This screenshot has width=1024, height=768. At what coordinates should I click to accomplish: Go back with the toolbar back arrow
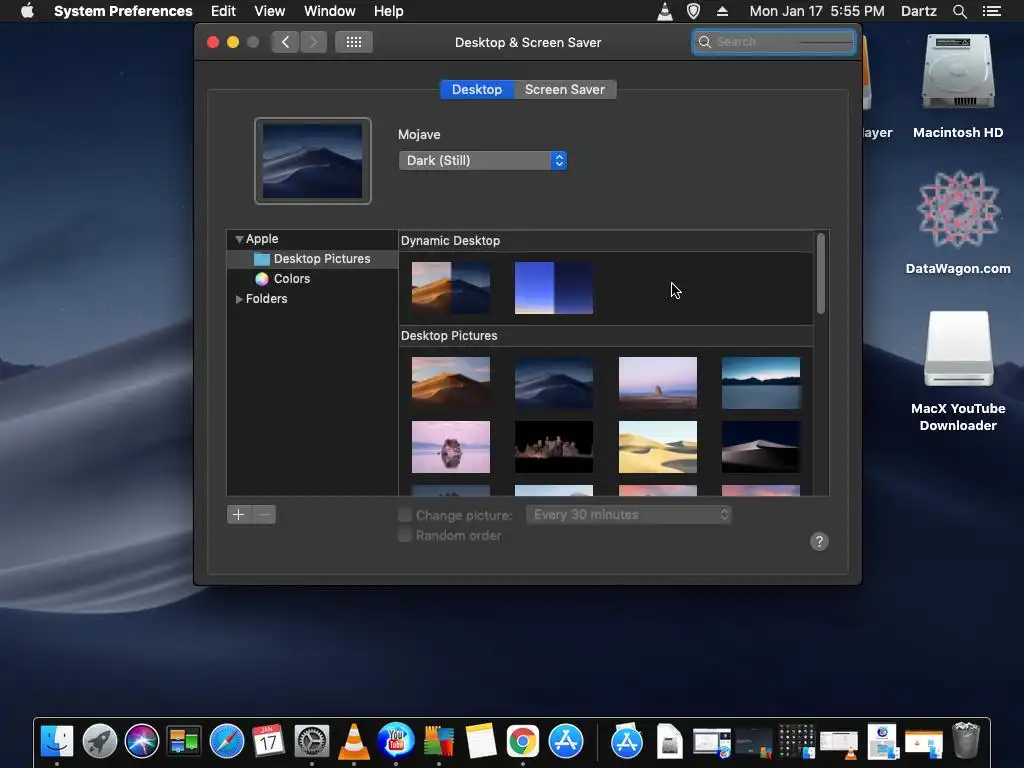coord(285,42)
